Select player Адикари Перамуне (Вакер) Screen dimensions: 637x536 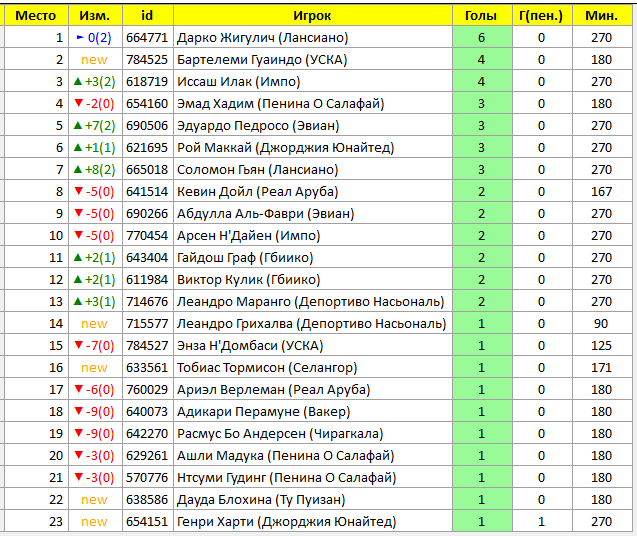264,412
